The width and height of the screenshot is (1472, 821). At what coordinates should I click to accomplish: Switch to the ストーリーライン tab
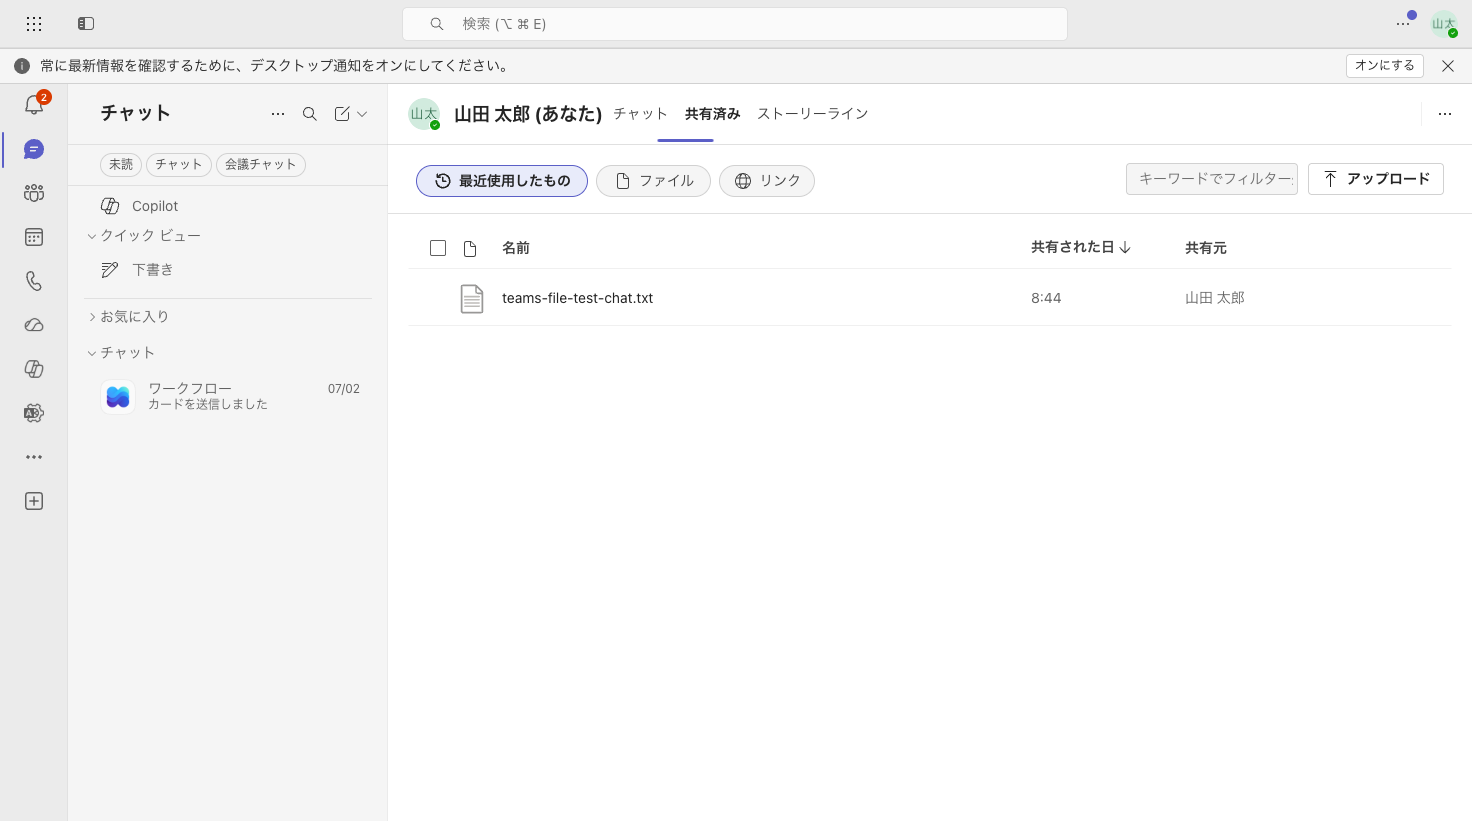[812, 114]
